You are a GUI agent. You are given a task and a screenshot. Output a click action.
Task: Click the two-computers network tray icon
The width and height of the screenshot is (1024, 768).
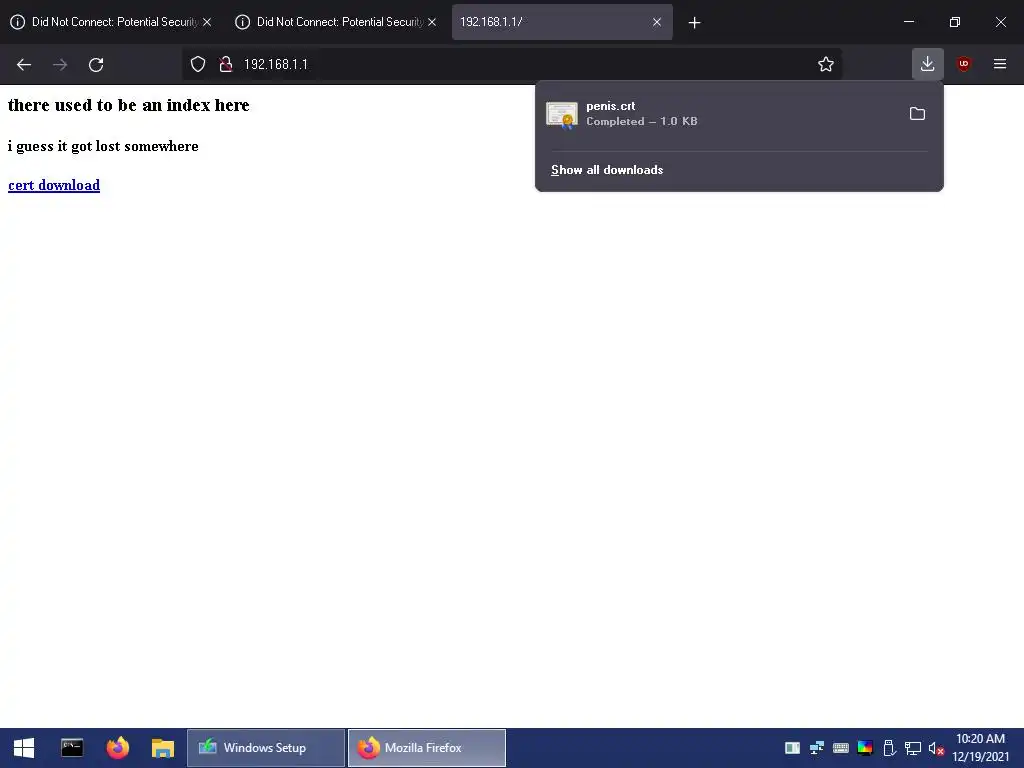pyautogui.click(x=816, y=748)
